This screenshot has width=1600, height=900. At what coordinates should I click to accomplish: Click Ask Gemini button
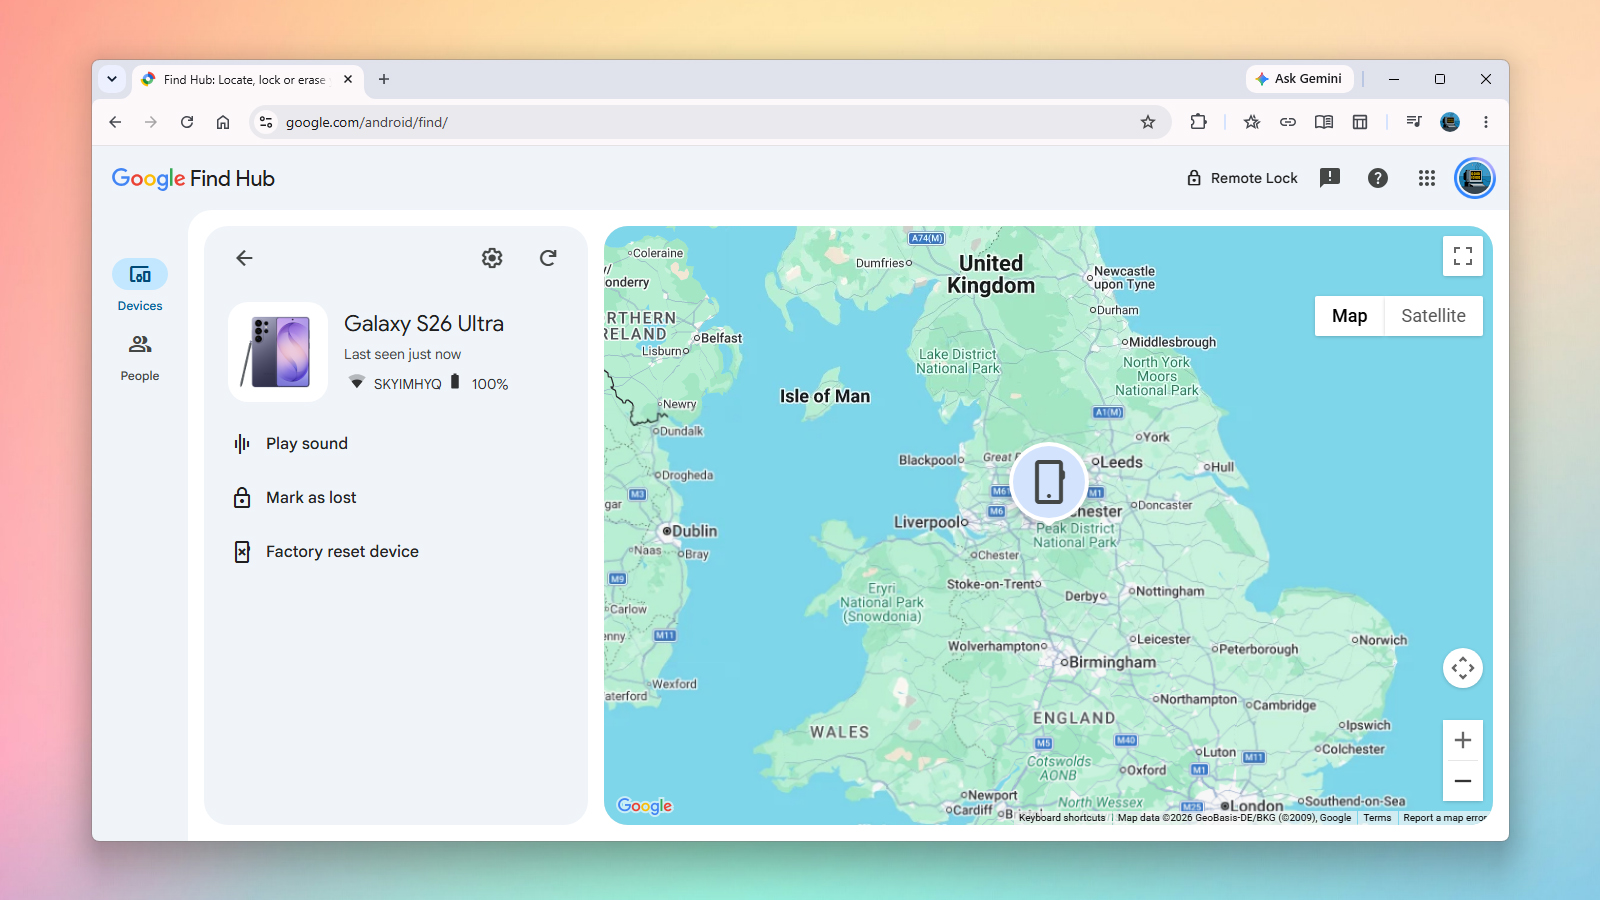tap(1299, 79)
